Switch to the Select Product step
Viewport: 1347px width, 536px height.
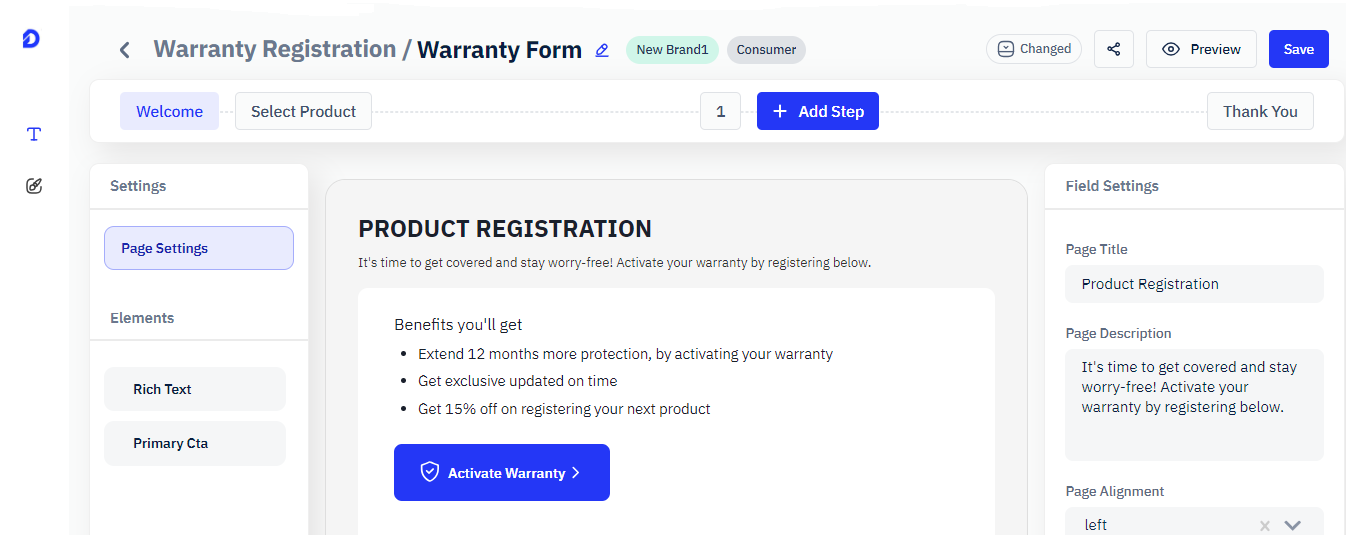pyautogui.click(x=303, y=111)
